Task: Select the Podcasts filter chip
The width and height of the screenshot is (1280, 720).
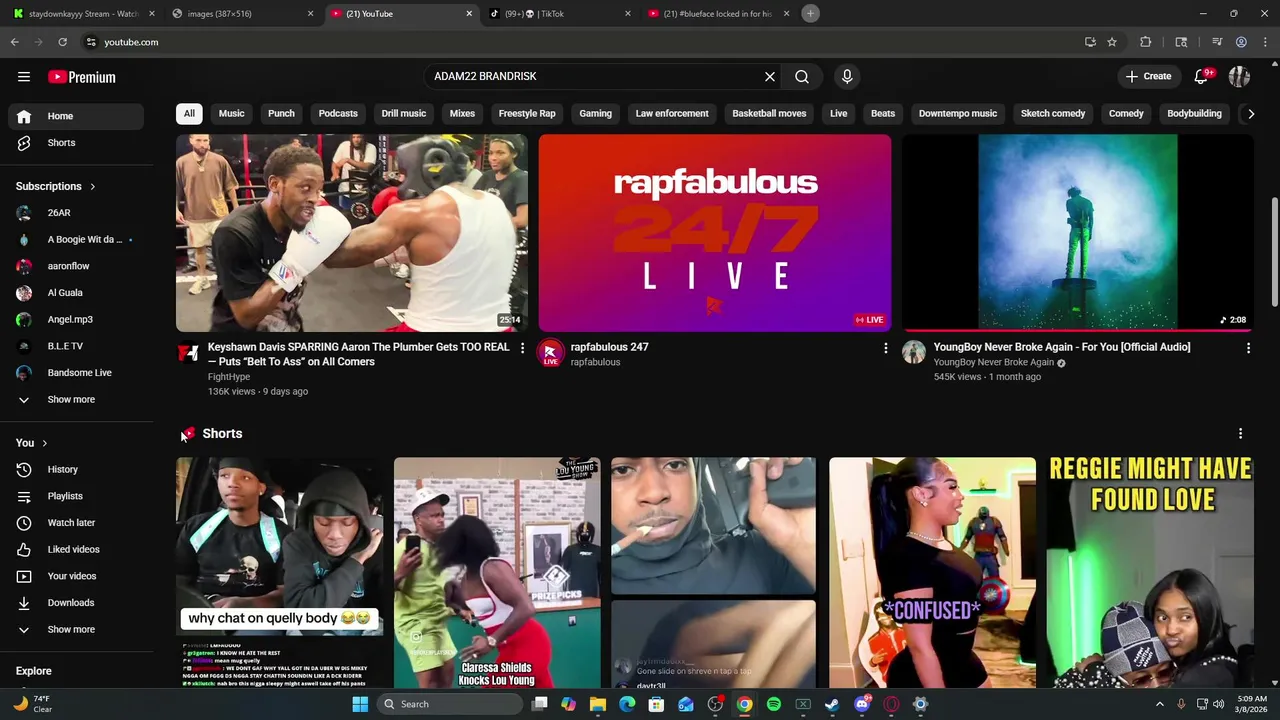Action: pyautogui.click(x=338, y=114)
